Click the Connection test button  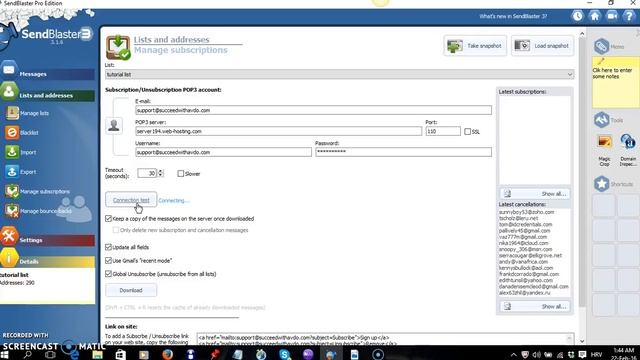click(131, 200)
